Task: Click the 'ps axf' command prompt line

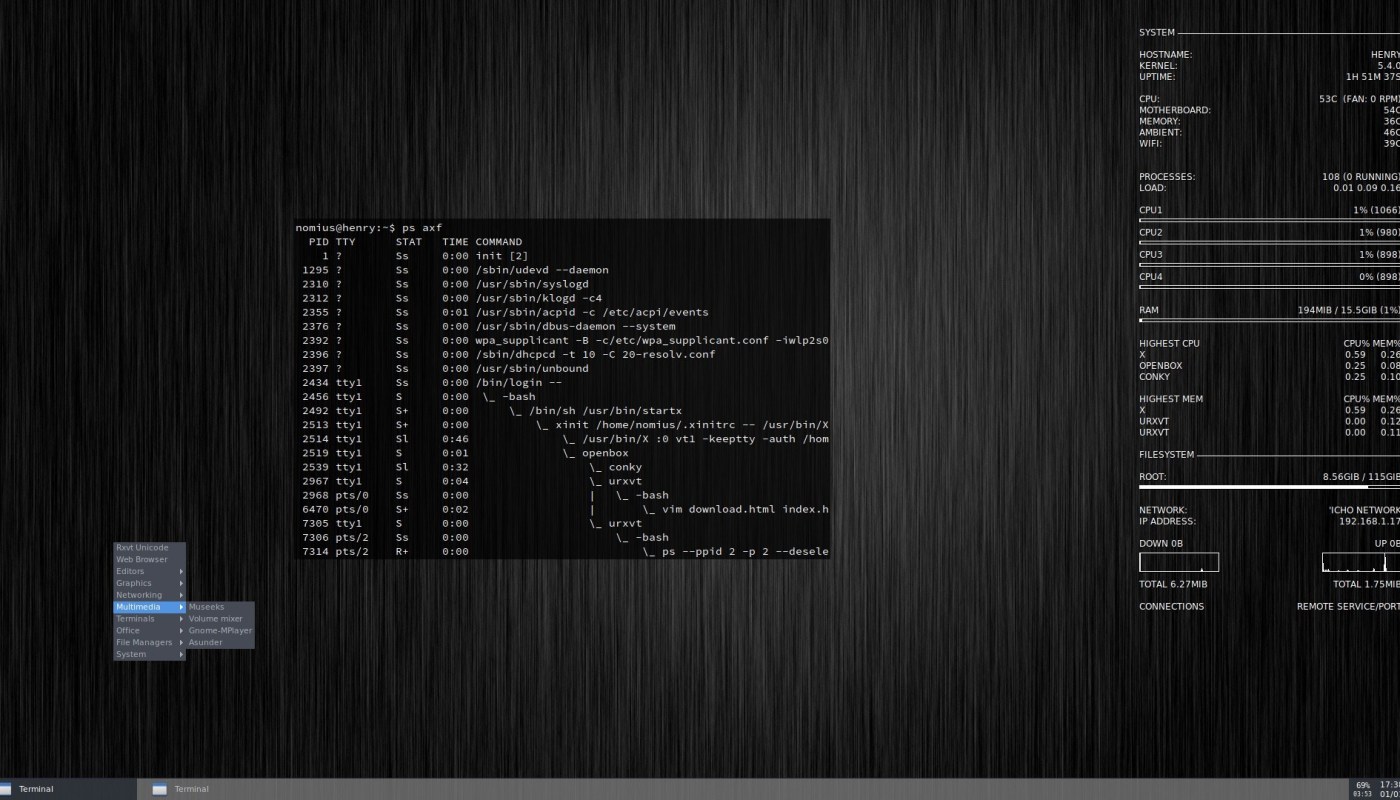Action: tap(368, 228)
